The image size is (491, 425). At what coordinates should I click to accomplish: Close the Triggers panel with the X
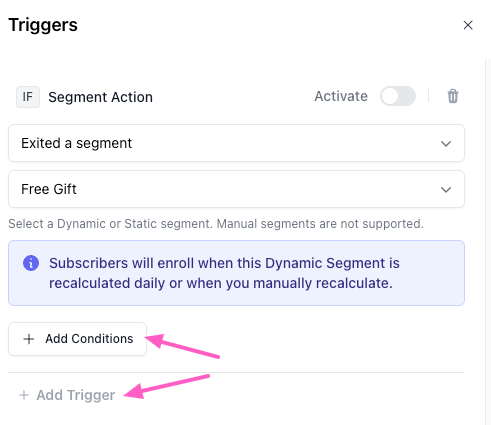coord(468,25)
